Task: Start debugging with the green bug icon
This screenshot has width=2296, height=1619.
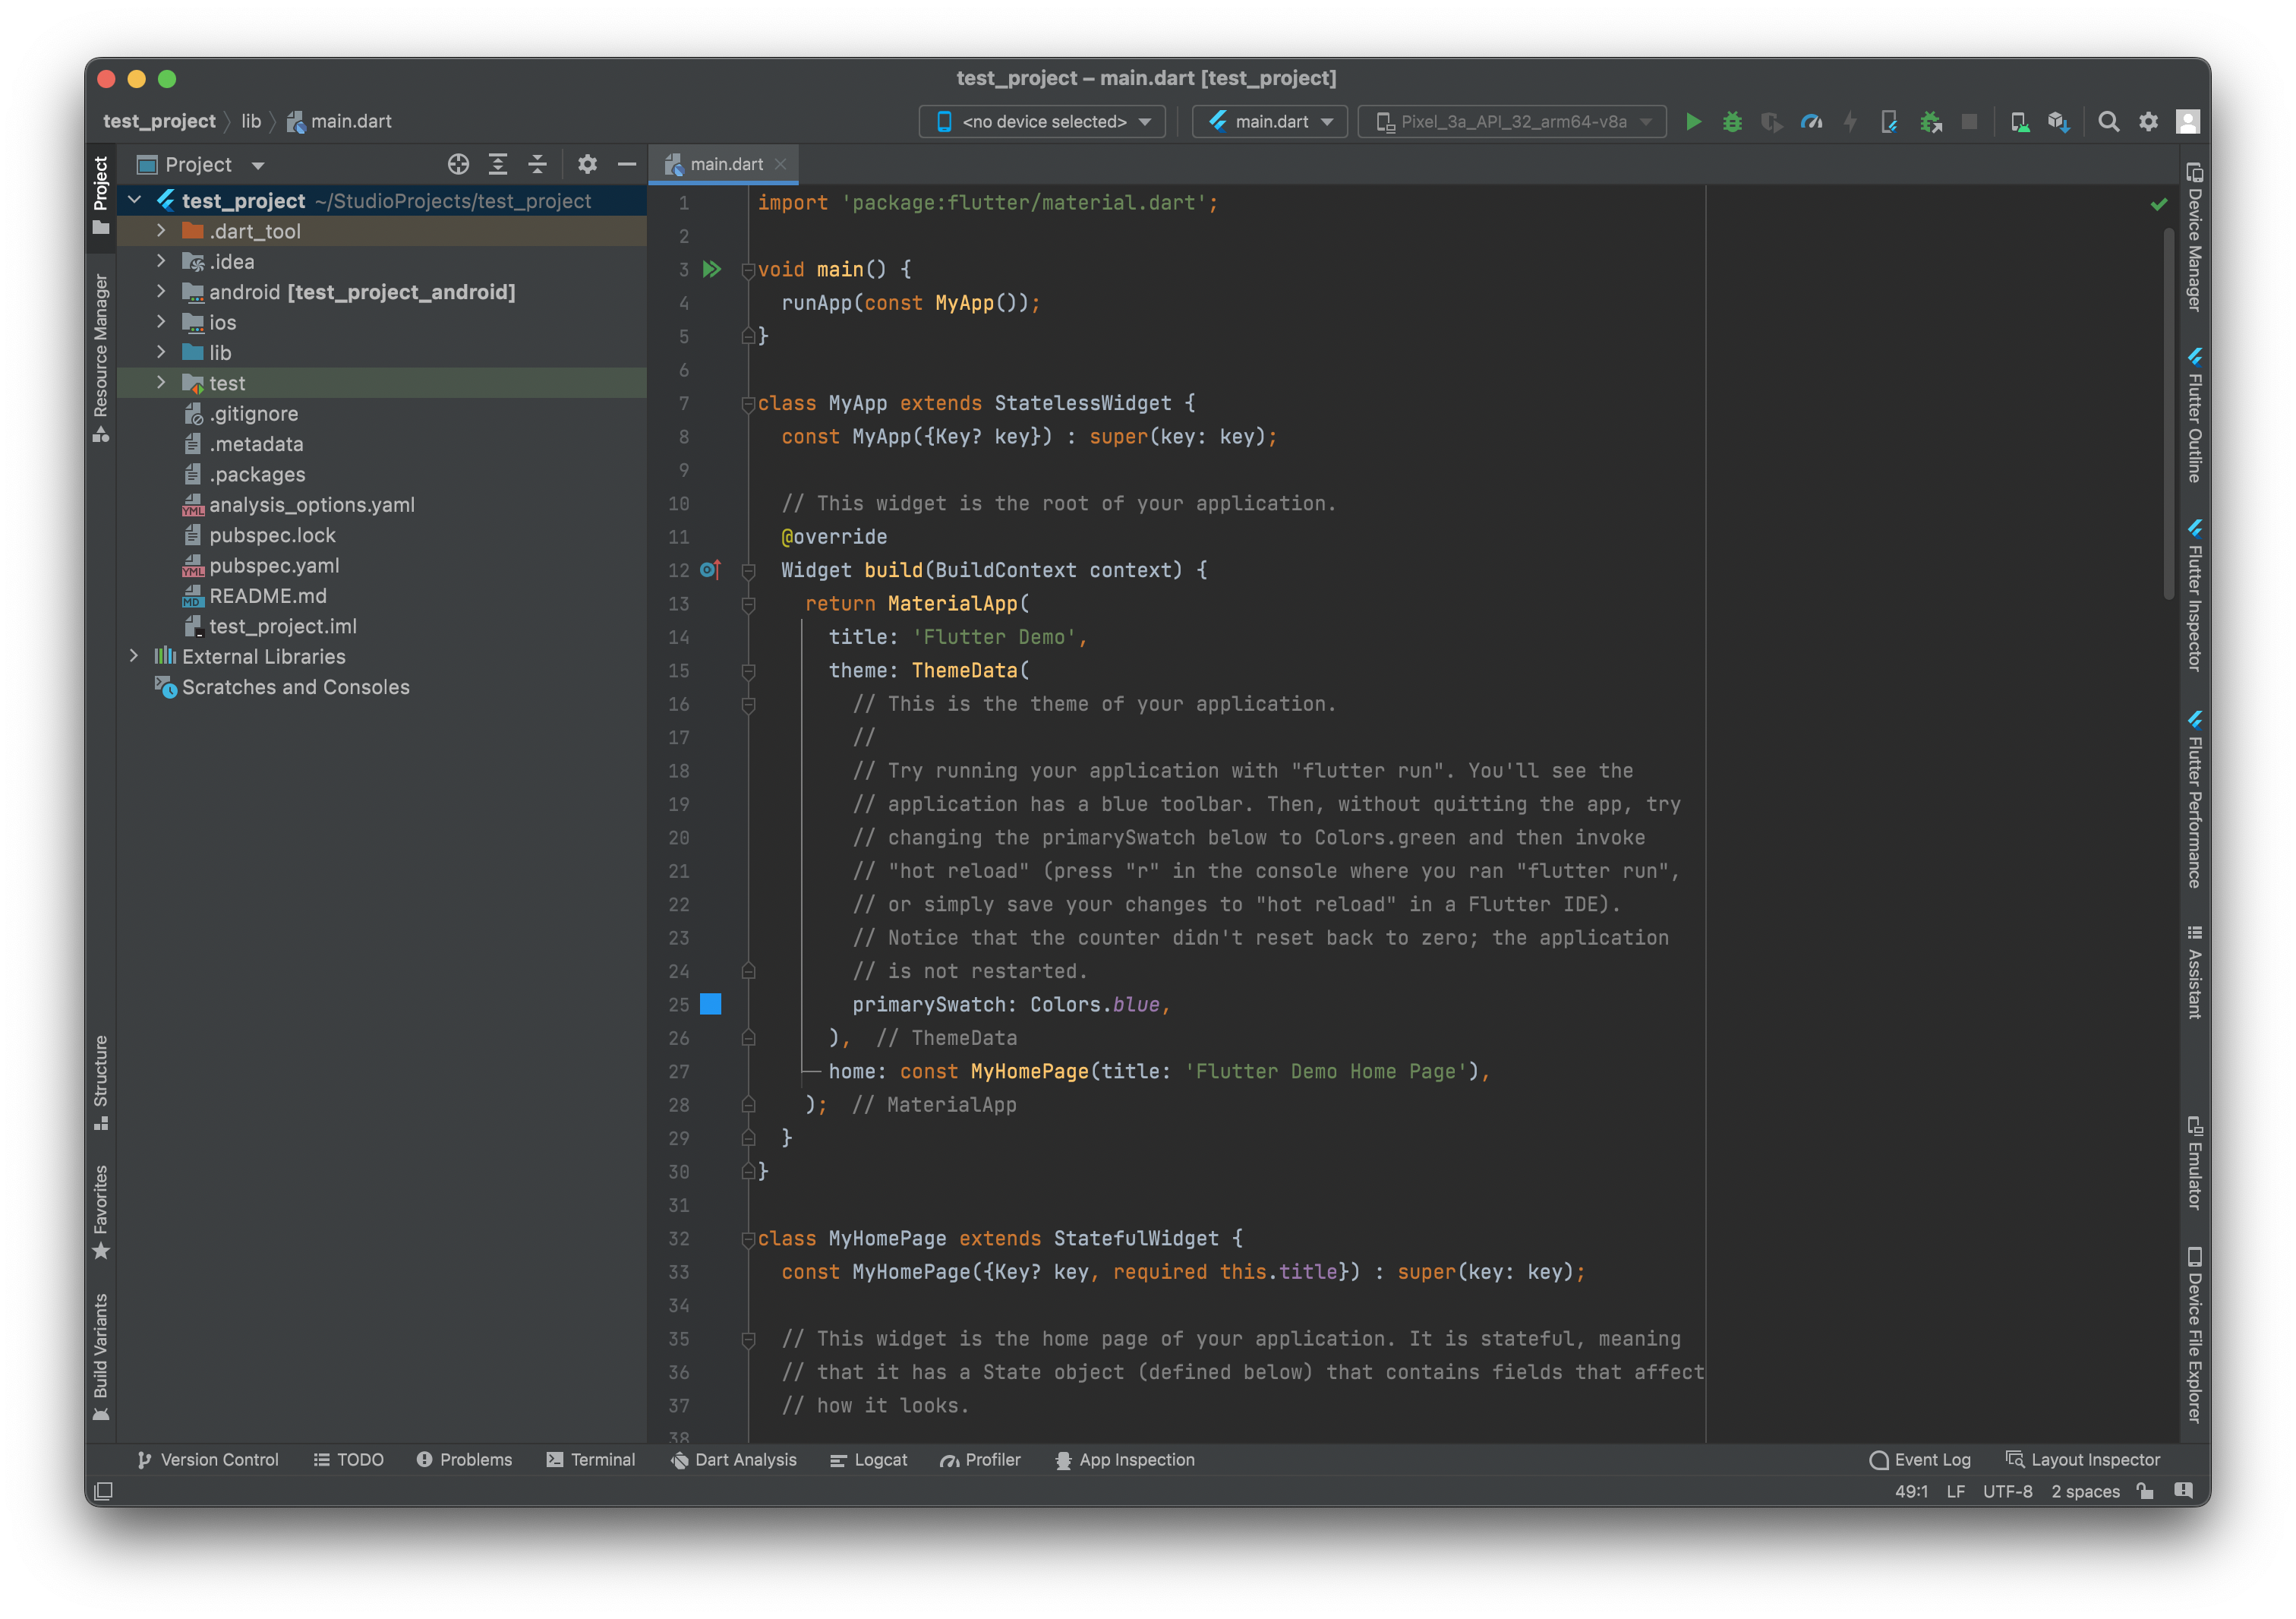Action: pyautogui.click(x=1732, y=122)
